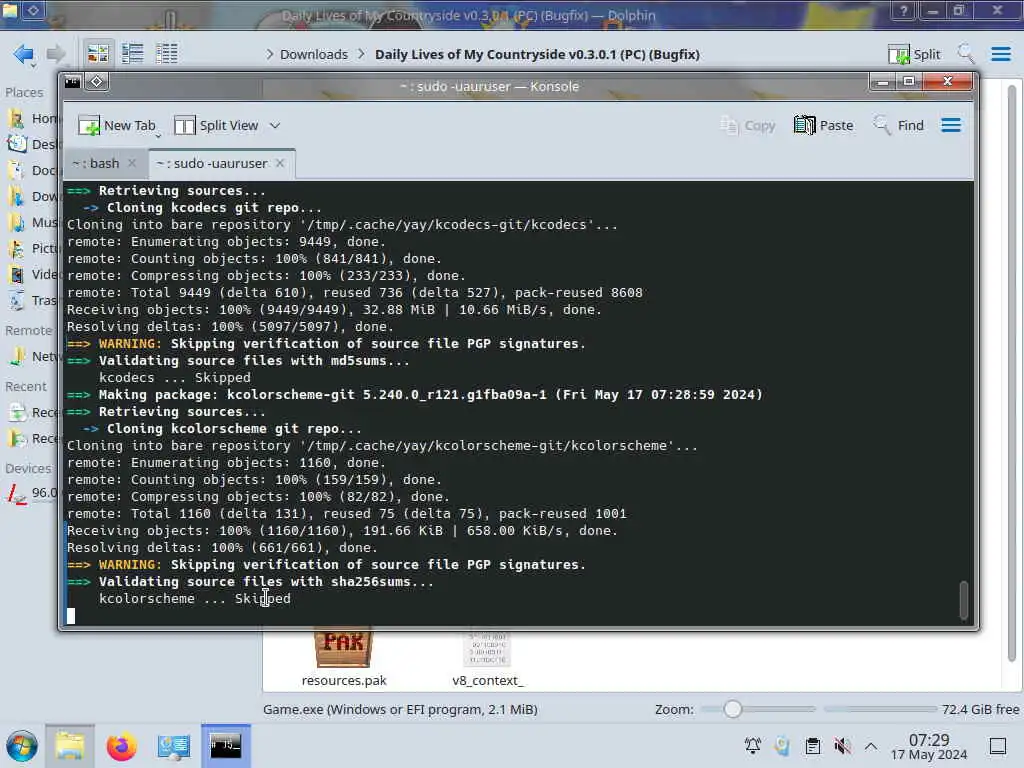Go back in Dolphin navigation
Screen dimensions: 1024x768
[x=24, y=54]
